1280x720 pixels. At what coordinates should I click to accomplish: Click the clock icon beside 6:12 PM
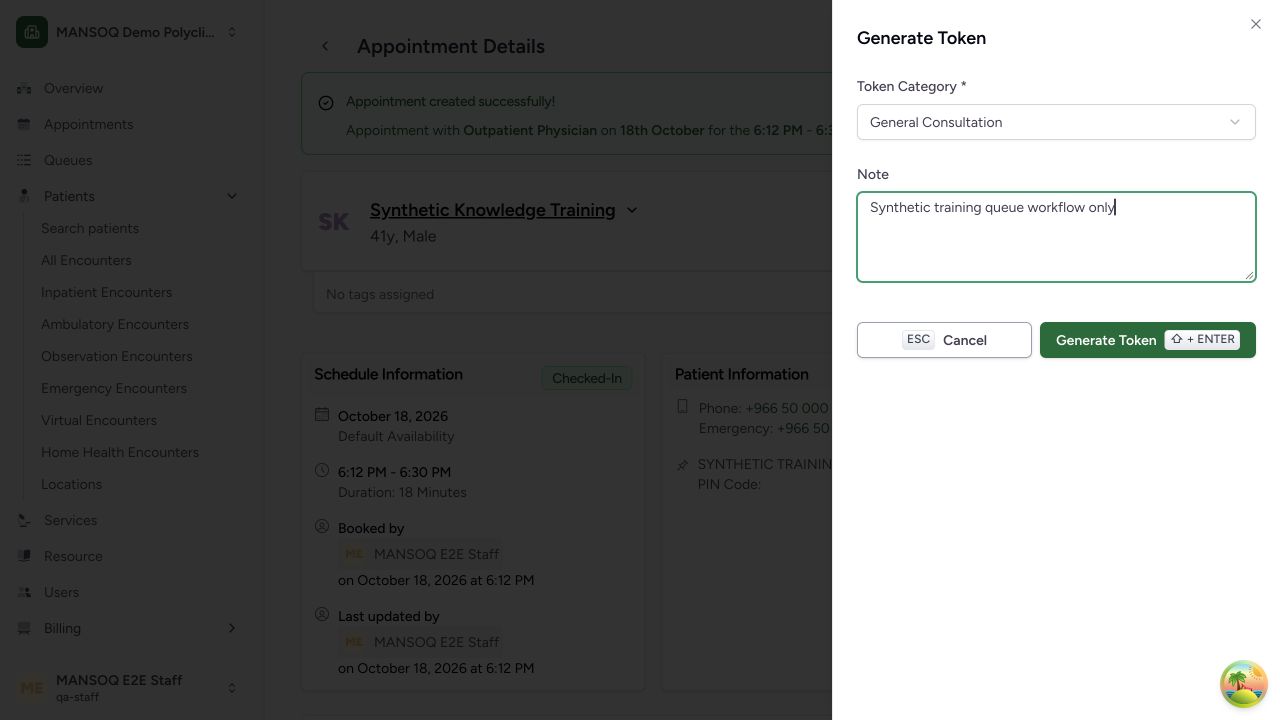click(322, 470)
